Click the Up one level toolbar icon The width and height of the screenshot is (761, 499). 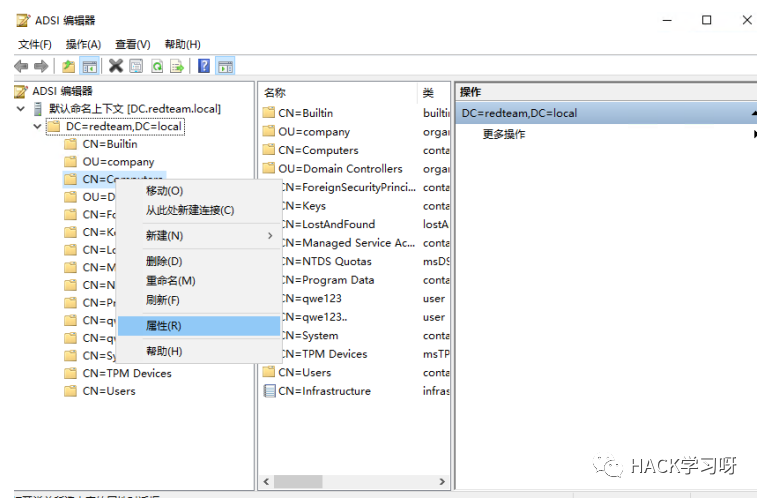pos(68,66)
